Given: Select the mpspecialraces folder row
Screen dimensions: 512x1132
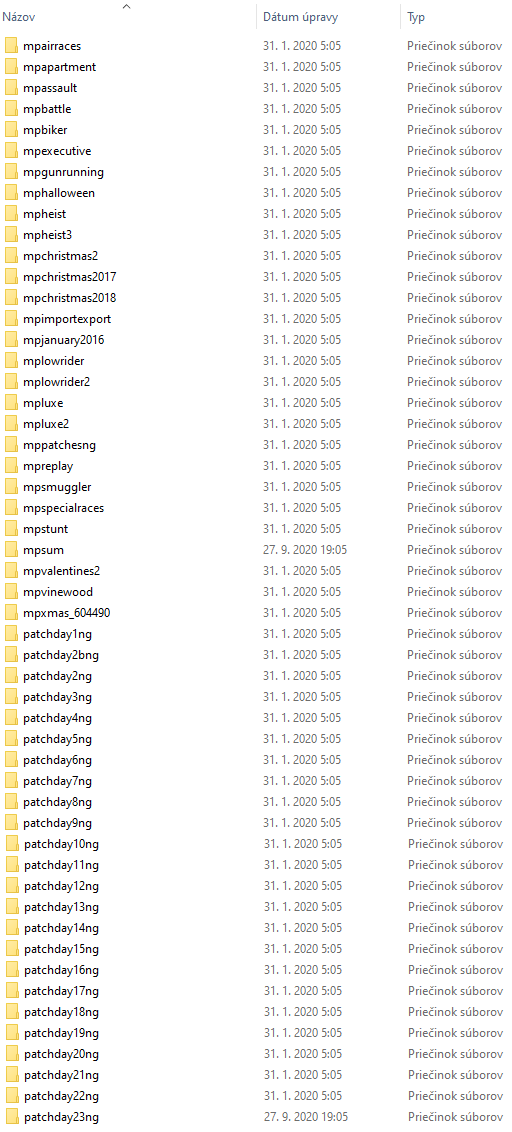Looking at the screenshot, I should click(256, 508).
